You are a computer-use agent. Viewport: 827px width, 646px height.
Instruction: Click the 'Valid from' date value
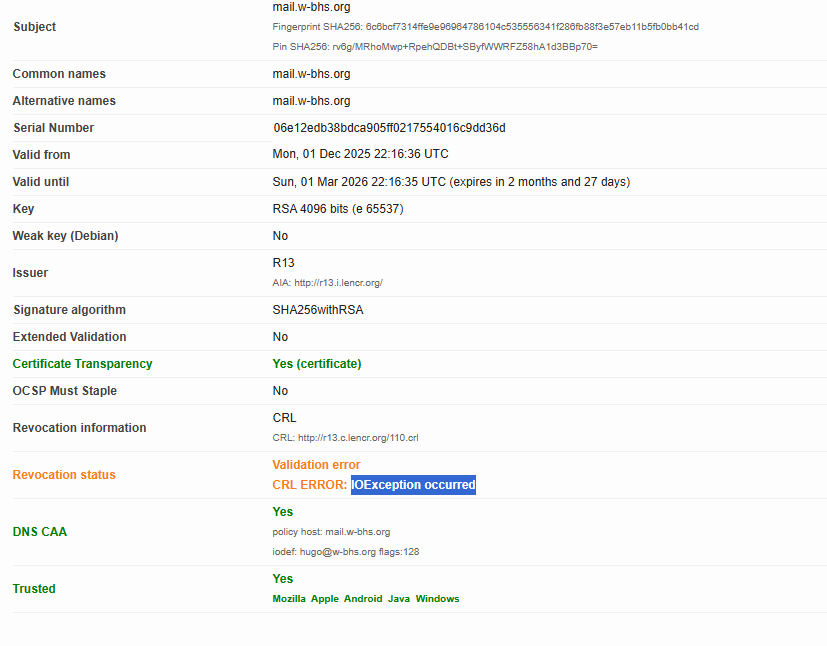pyautogui.click(x=360, y=155)
